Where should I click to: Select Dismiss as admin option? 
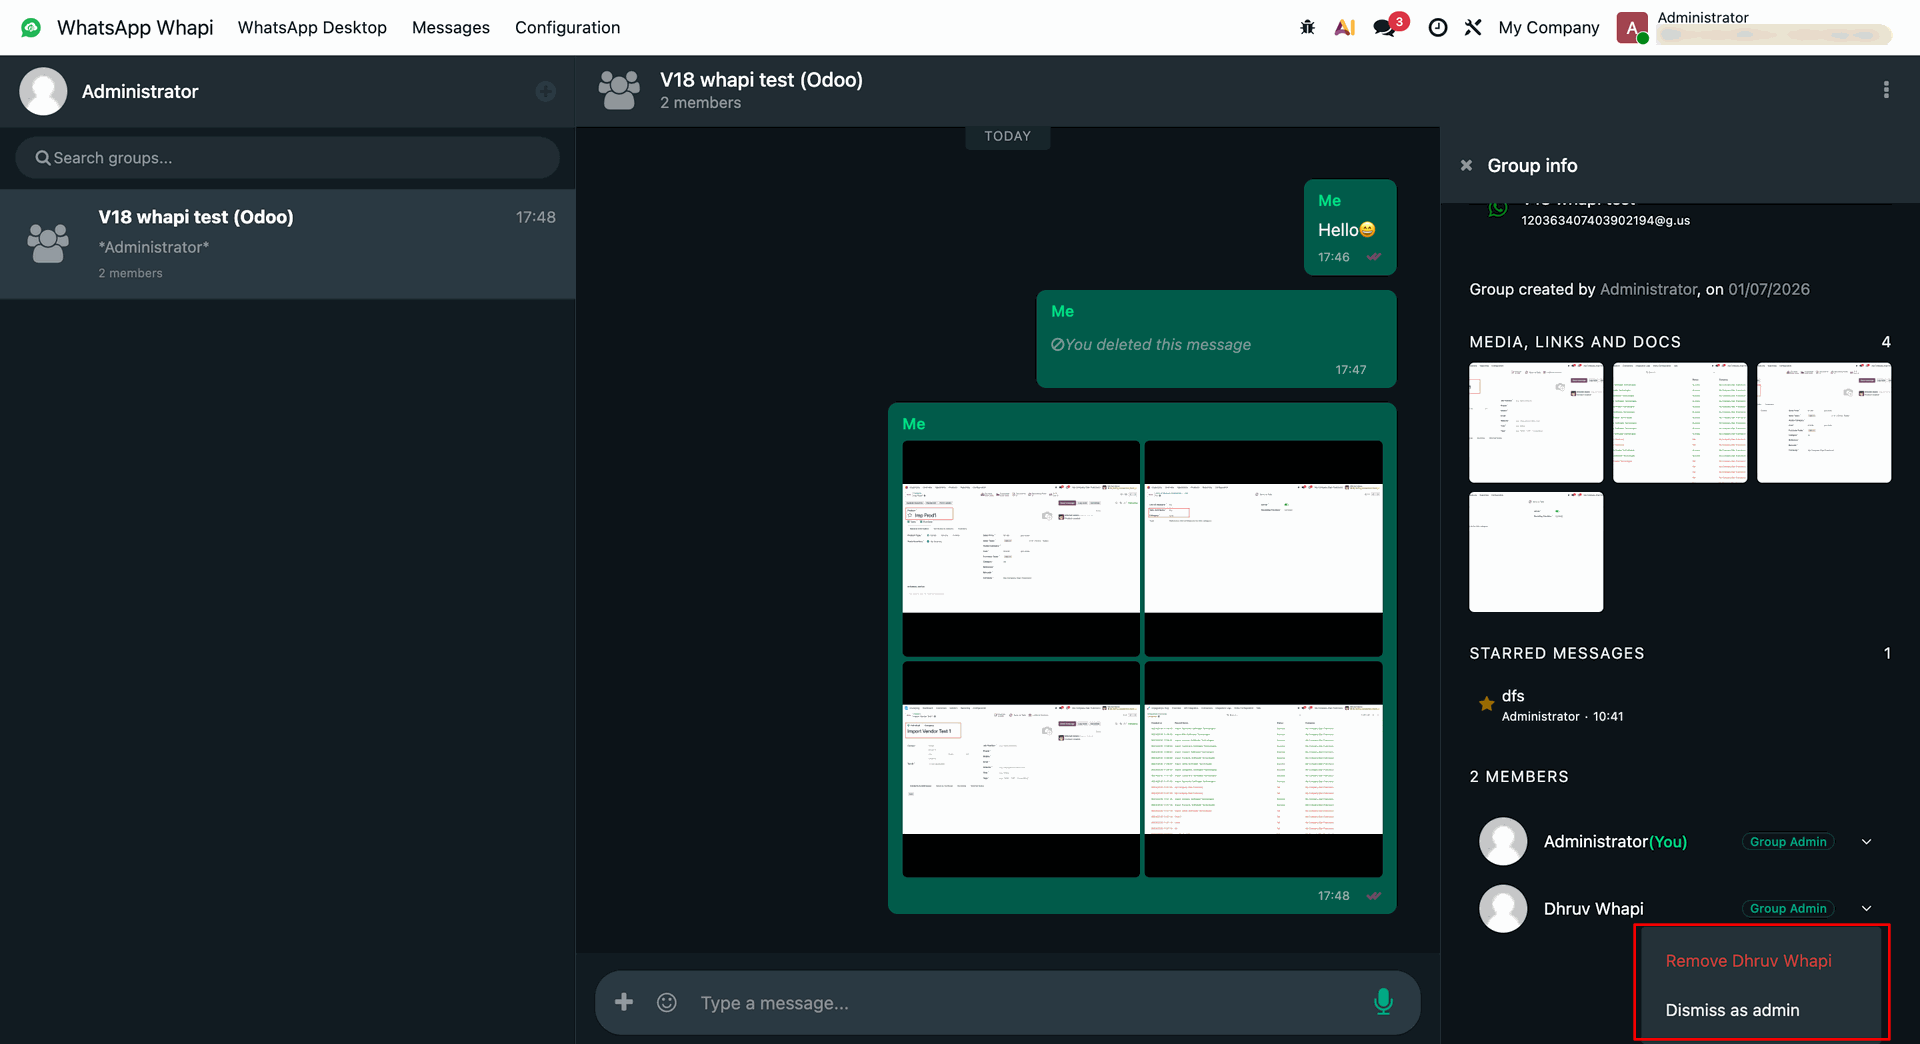pos(1732,1010)
